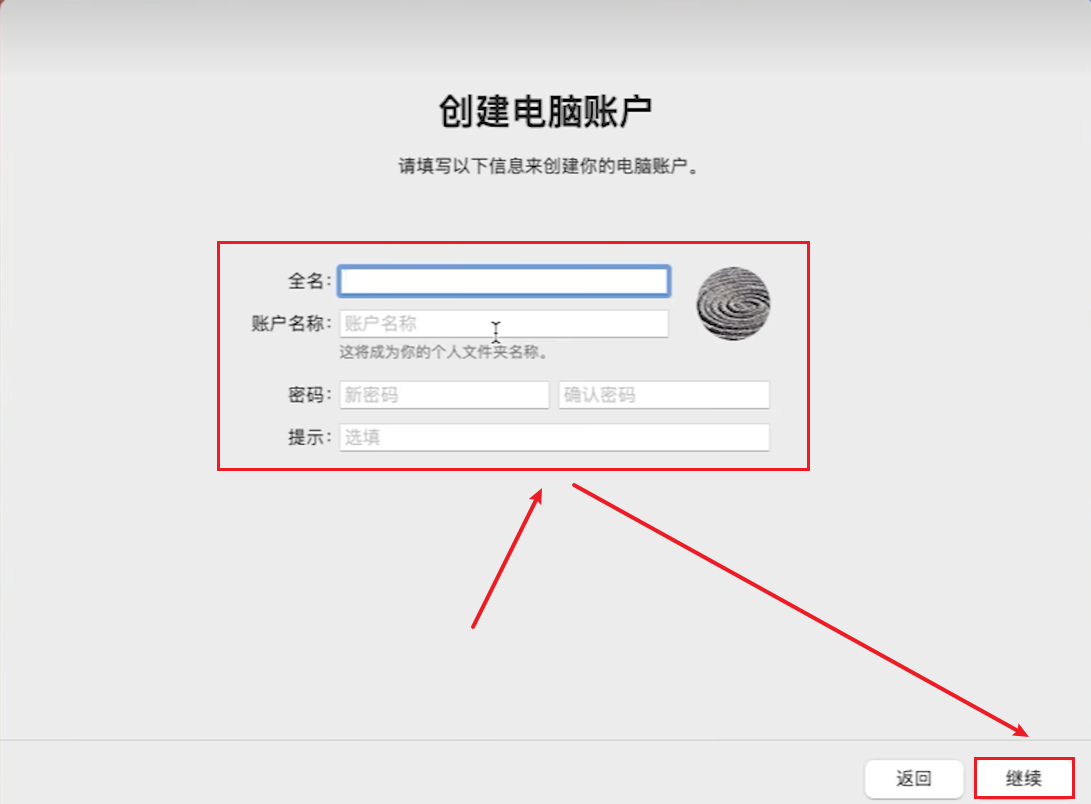Click the 新密码 password field
1091x804 pixels.
pyautogui.click(x=443, y=394)
